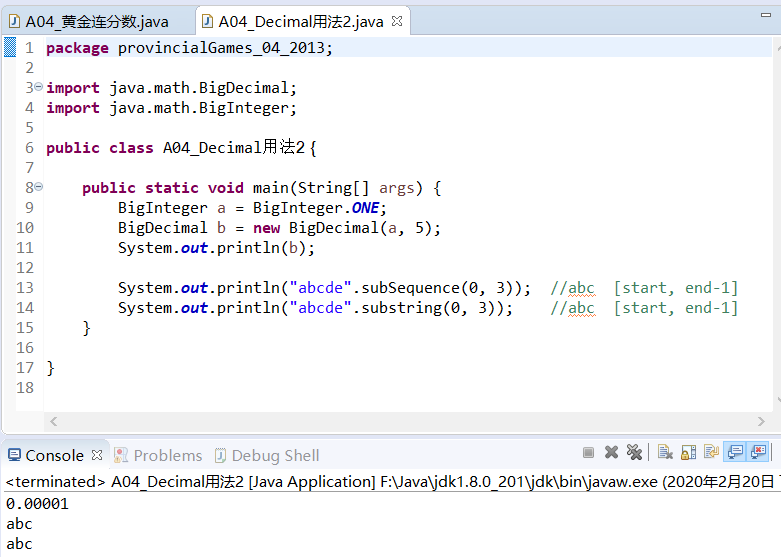This screenshot has width=781, height=557.
Task: Click line number 10 in the gutter
Action: (25, 228)
